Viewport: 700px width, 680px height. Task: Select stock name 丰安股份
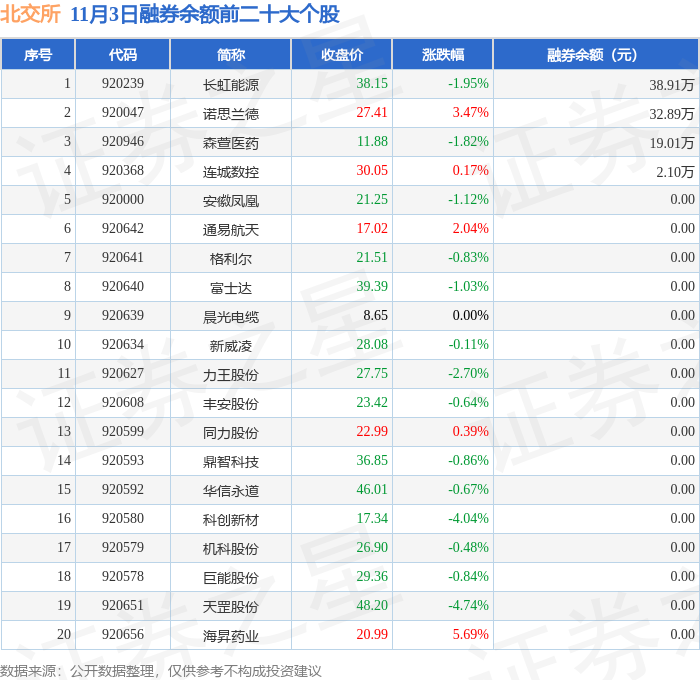[231, 404]
